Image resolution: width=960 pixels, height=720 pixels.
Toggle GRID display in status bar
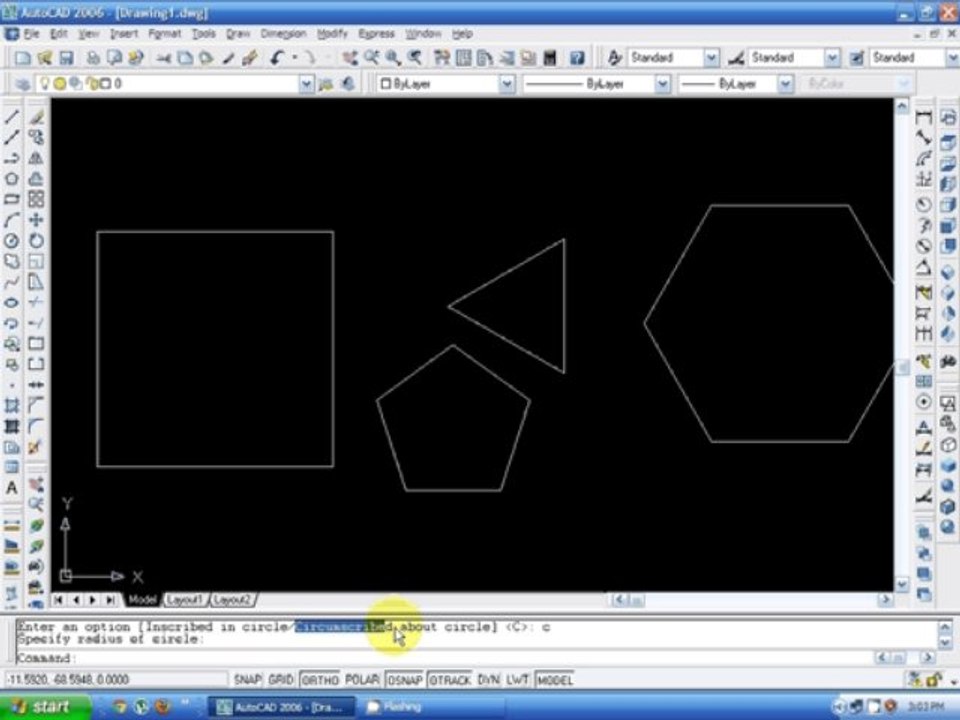[281, 680]
